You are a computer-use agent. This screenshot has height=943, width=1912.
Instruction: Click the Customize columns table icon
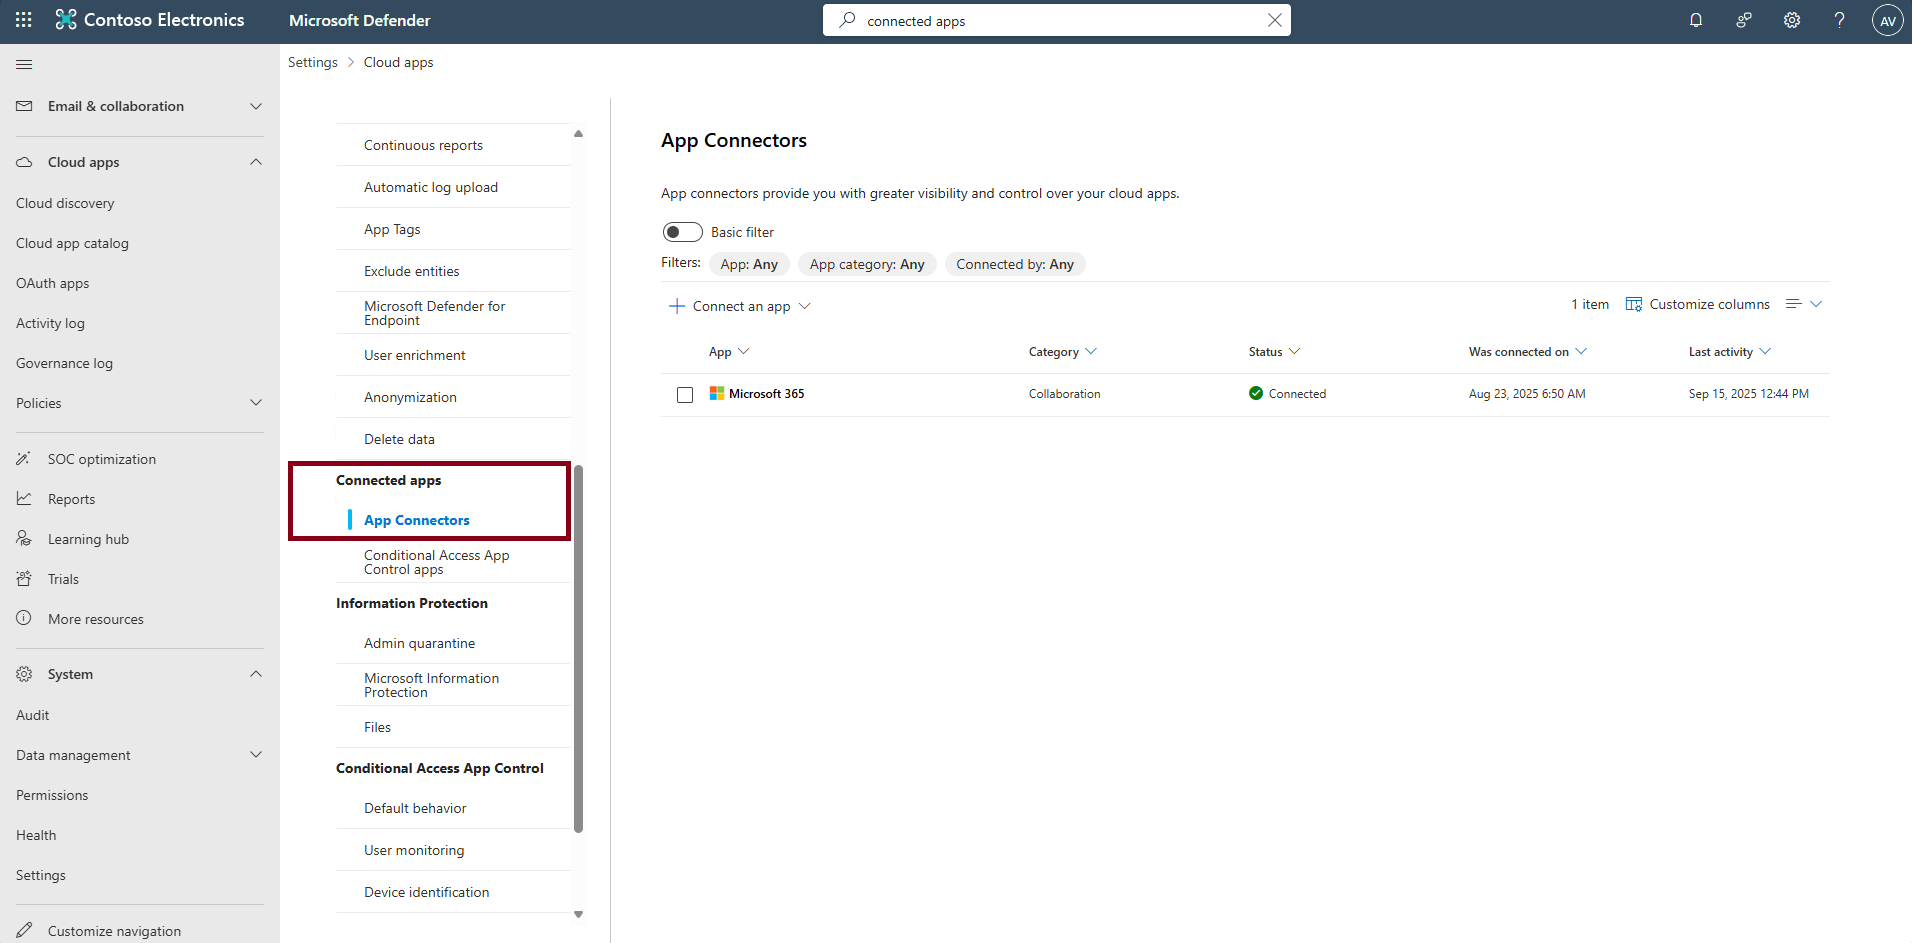pyautogui.click(x=1634, y=304)
